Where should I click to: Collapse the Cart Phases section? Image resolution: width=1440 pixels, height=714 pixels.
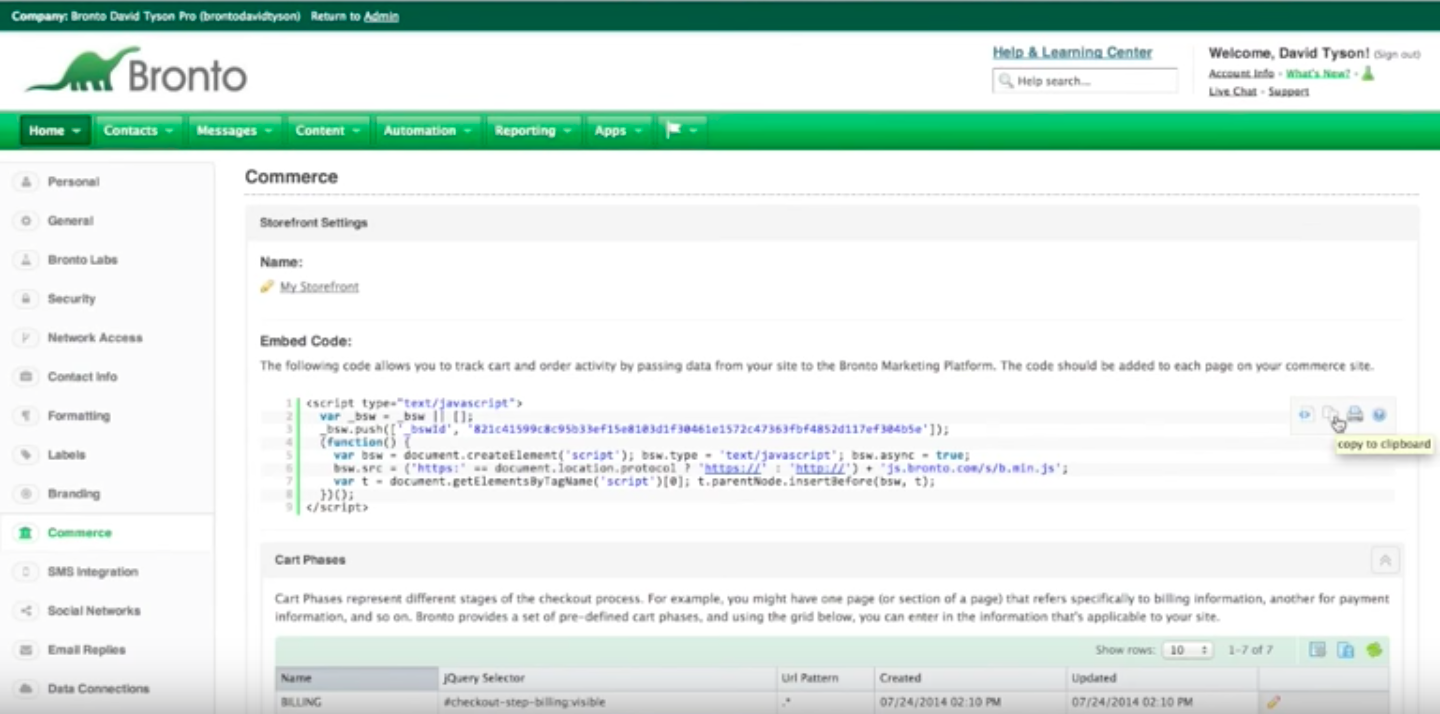click(x=1385, y=560)
